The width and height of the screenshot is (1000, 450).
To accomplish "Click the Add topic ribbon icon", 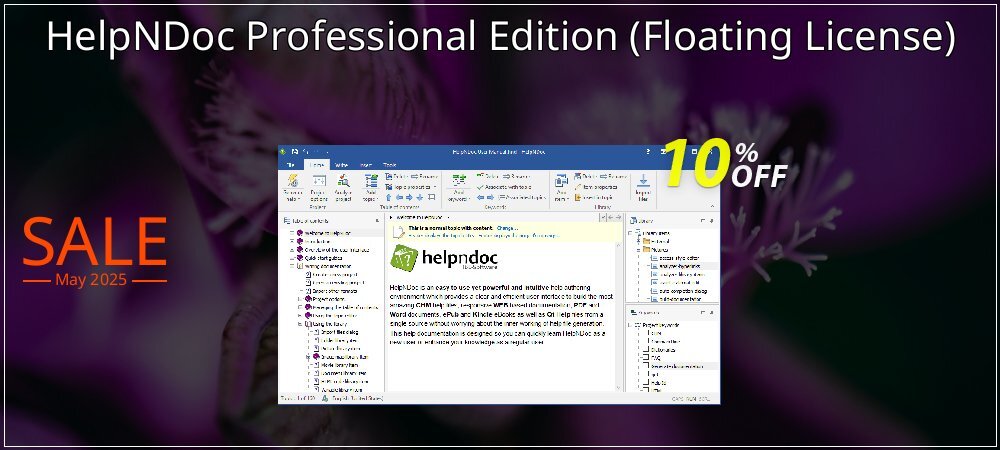I will click(371, 188).
